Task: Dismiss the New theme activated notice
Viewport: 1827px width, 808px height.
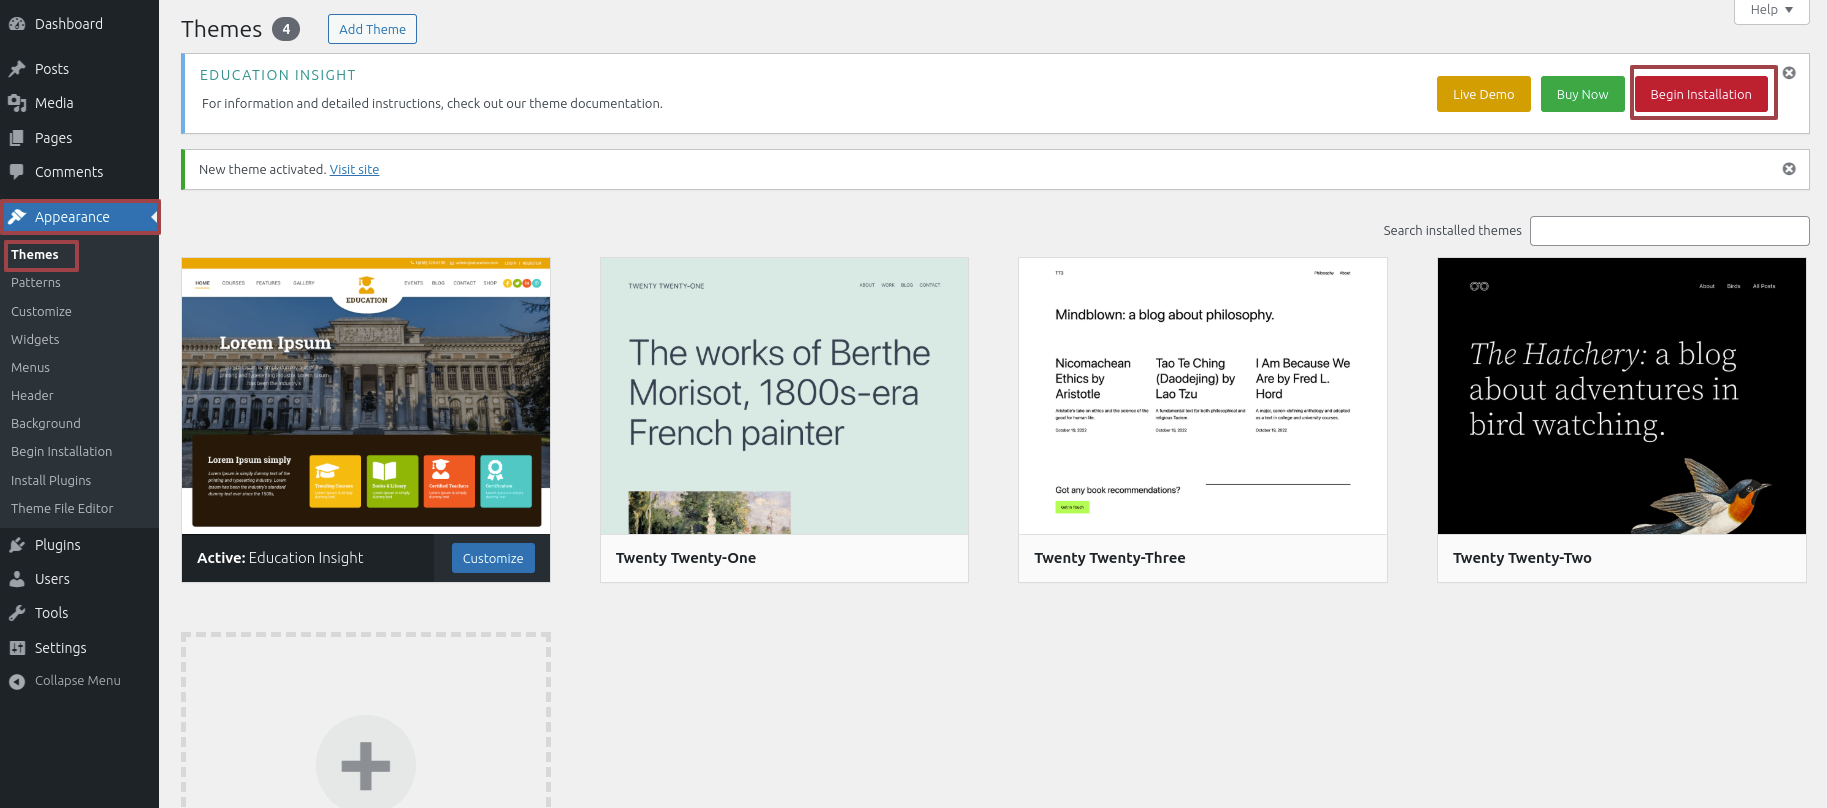Action: (x=1789, y=169)
